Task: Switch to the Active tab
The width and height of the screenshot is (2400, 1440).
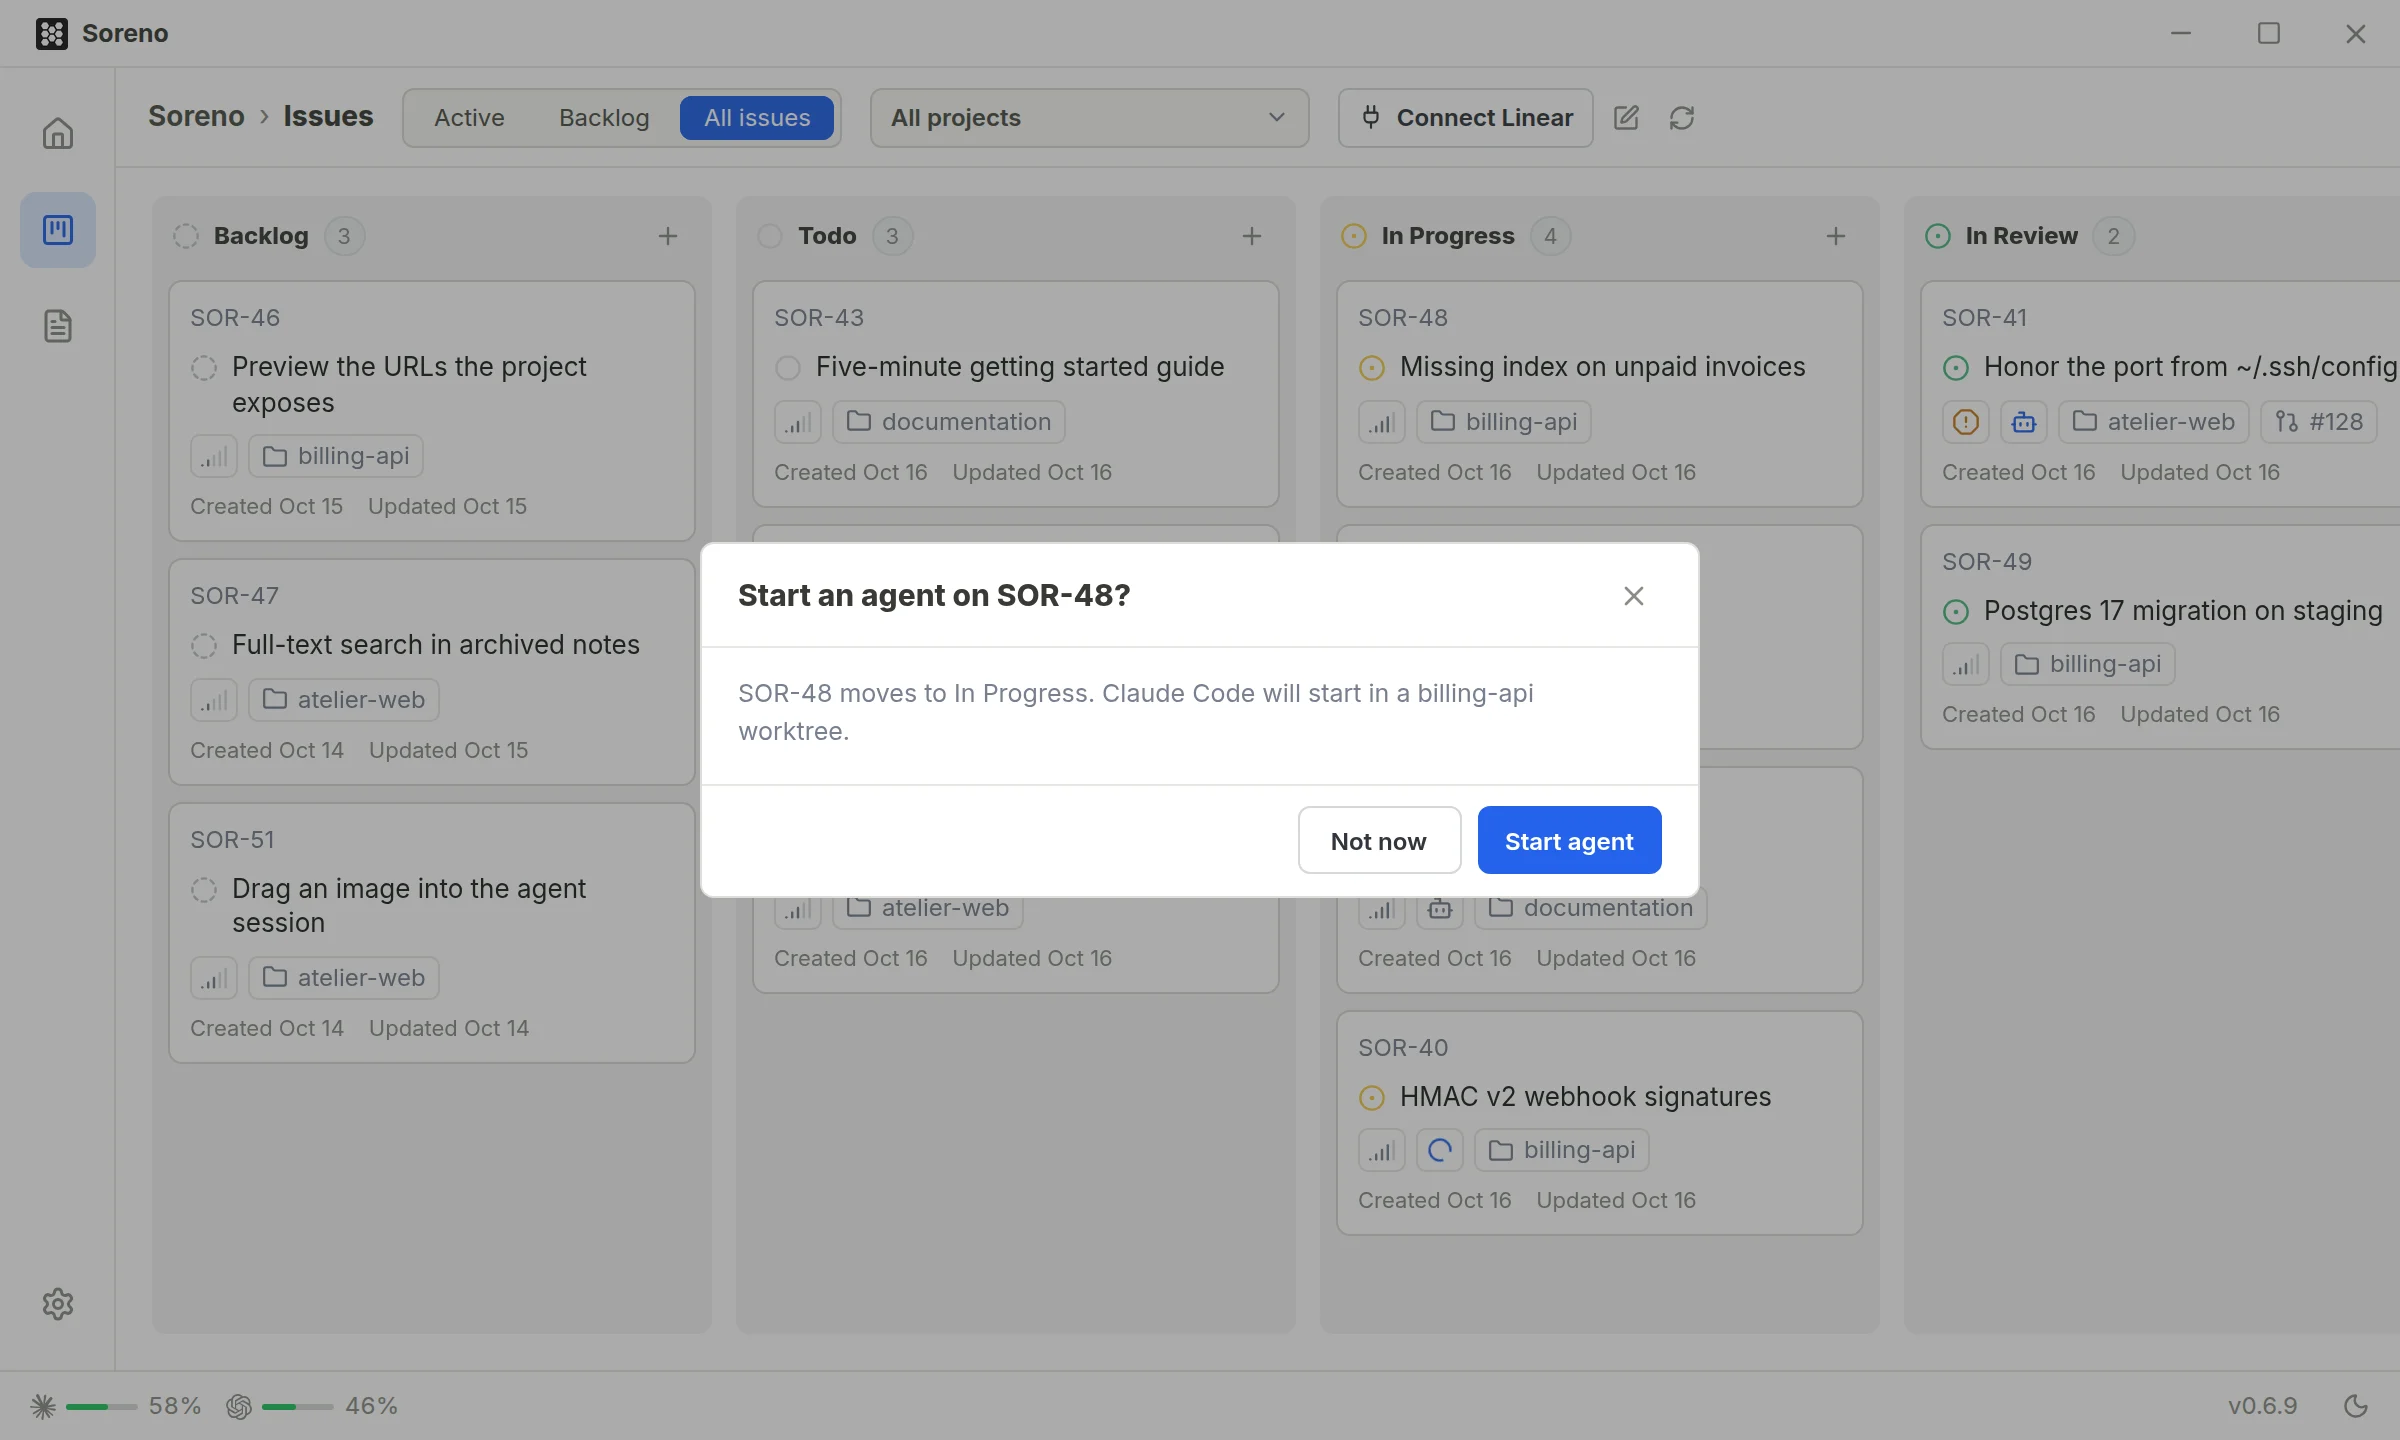Action: [469, 118]
